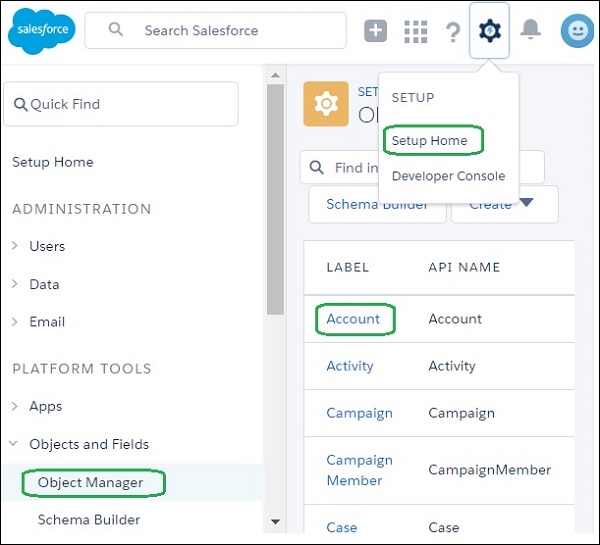The image size is (600, 545).
Task: Open the user profile avatar
Action: click(x=575, y=31)
